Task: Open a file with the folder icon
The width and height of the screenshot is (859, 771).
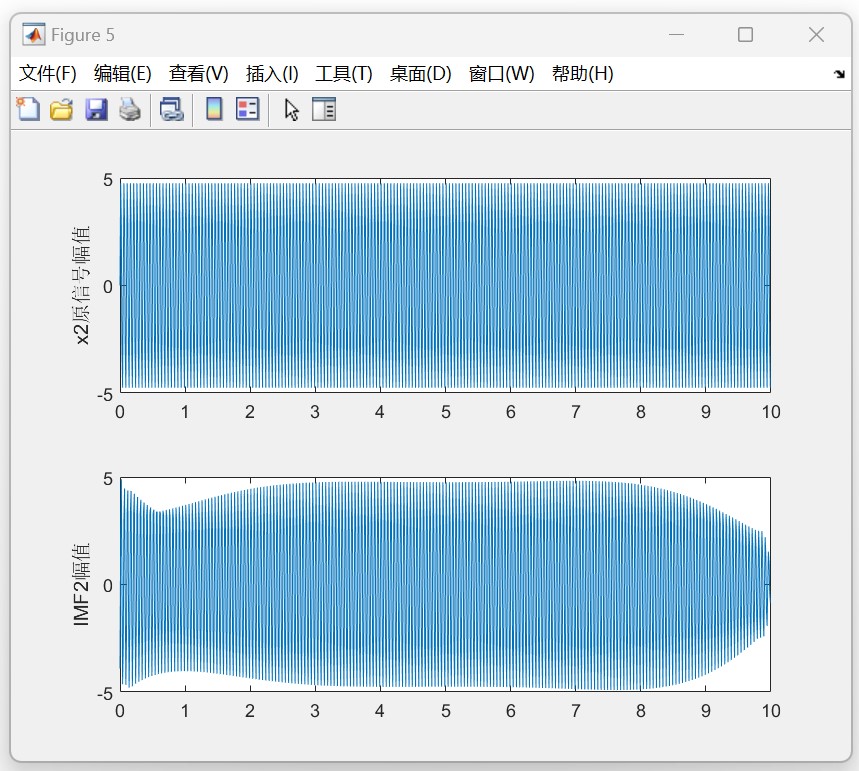Action: pyautogui.click(x=61, y=109)
